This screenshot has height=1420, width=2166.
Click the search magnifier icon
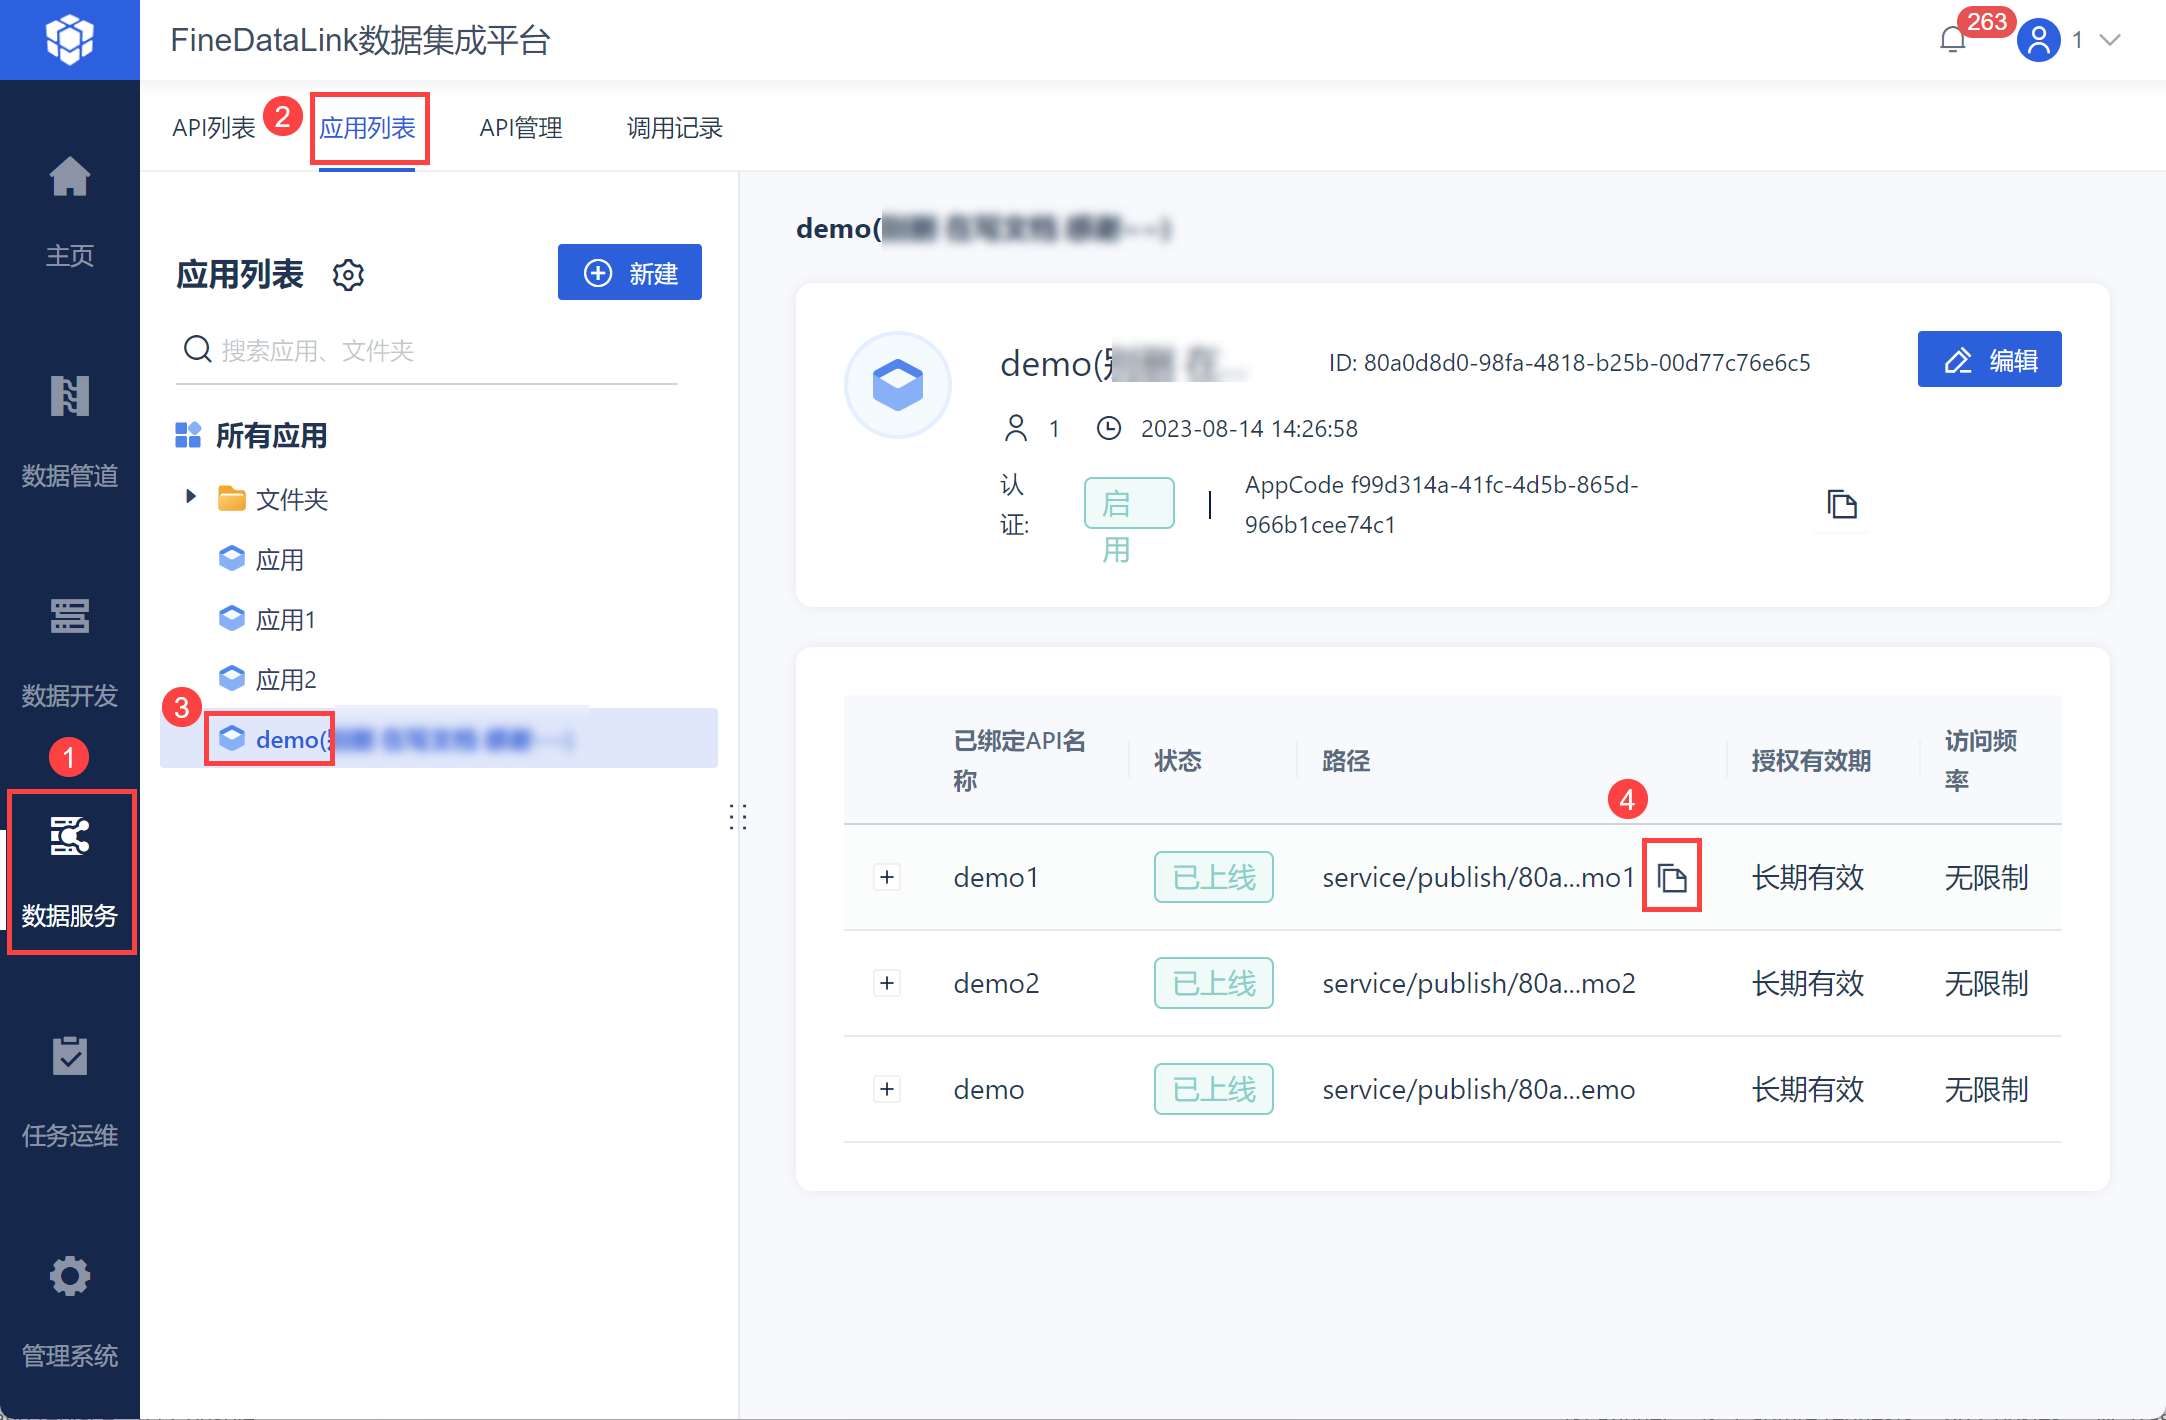click(197, 349)
